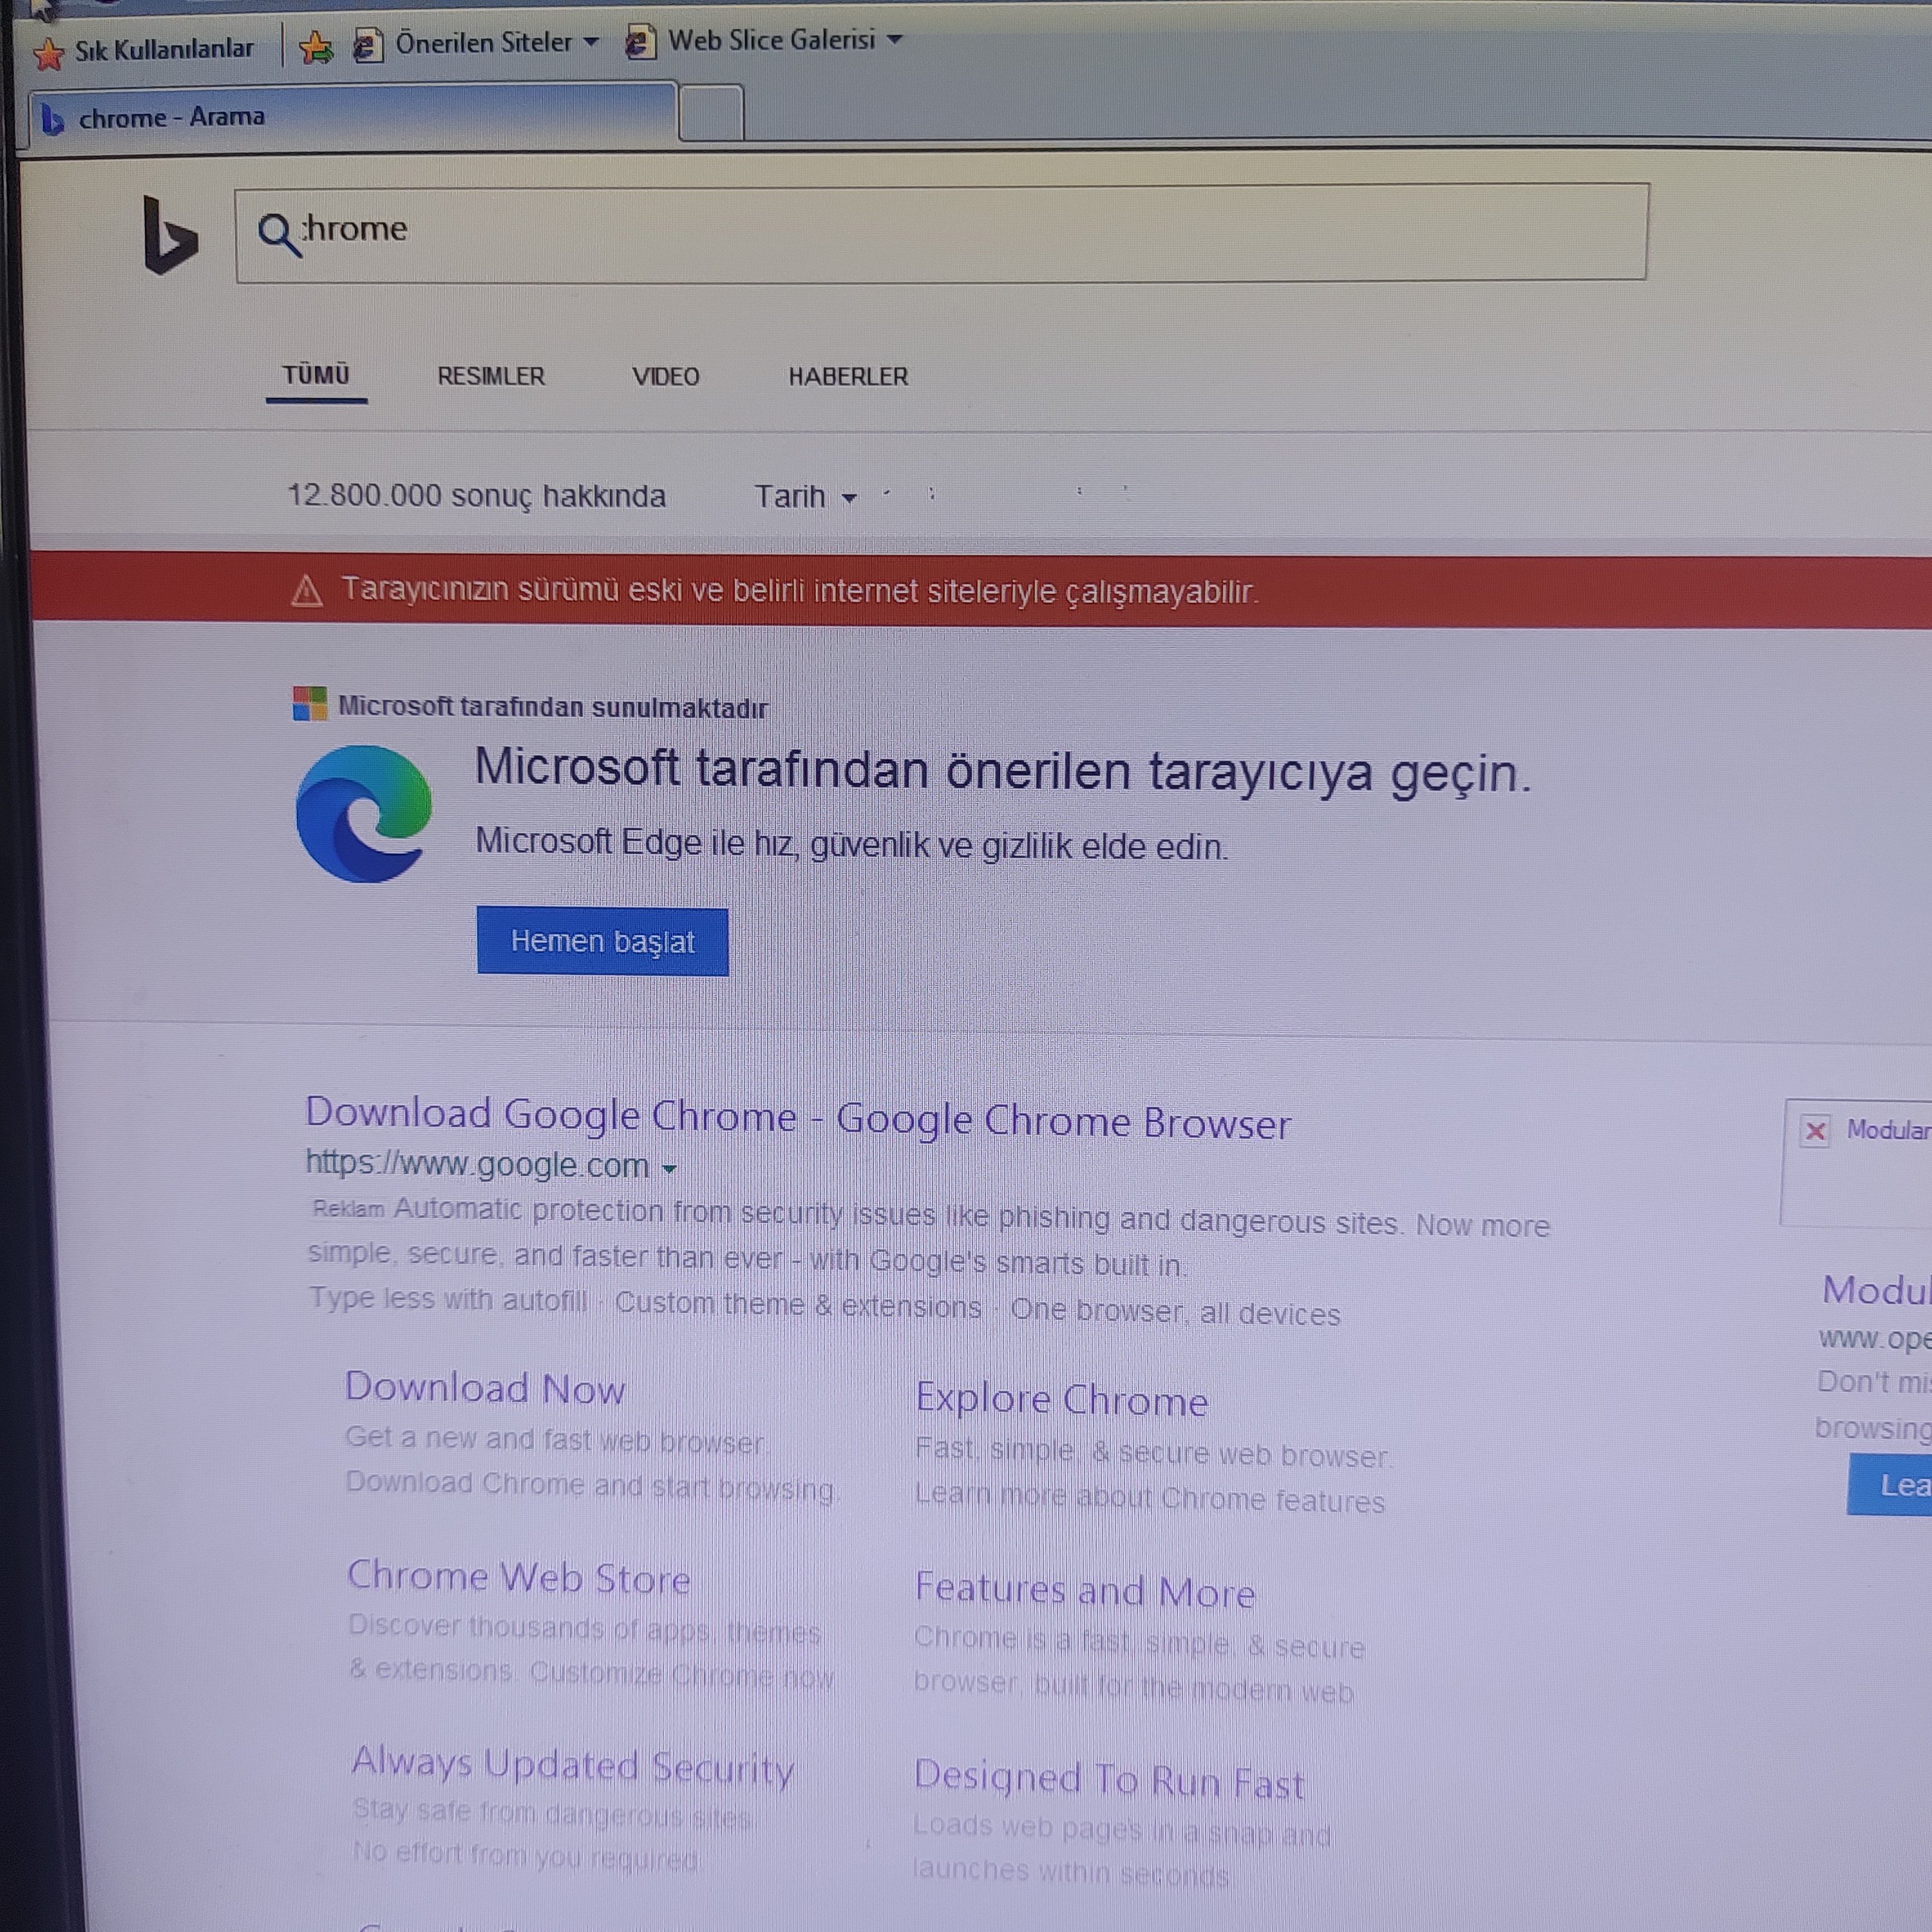The height and width of the screenshot is (1932, 1932).
Task: Open the VIDEO results tab
Action: [665, 377]
